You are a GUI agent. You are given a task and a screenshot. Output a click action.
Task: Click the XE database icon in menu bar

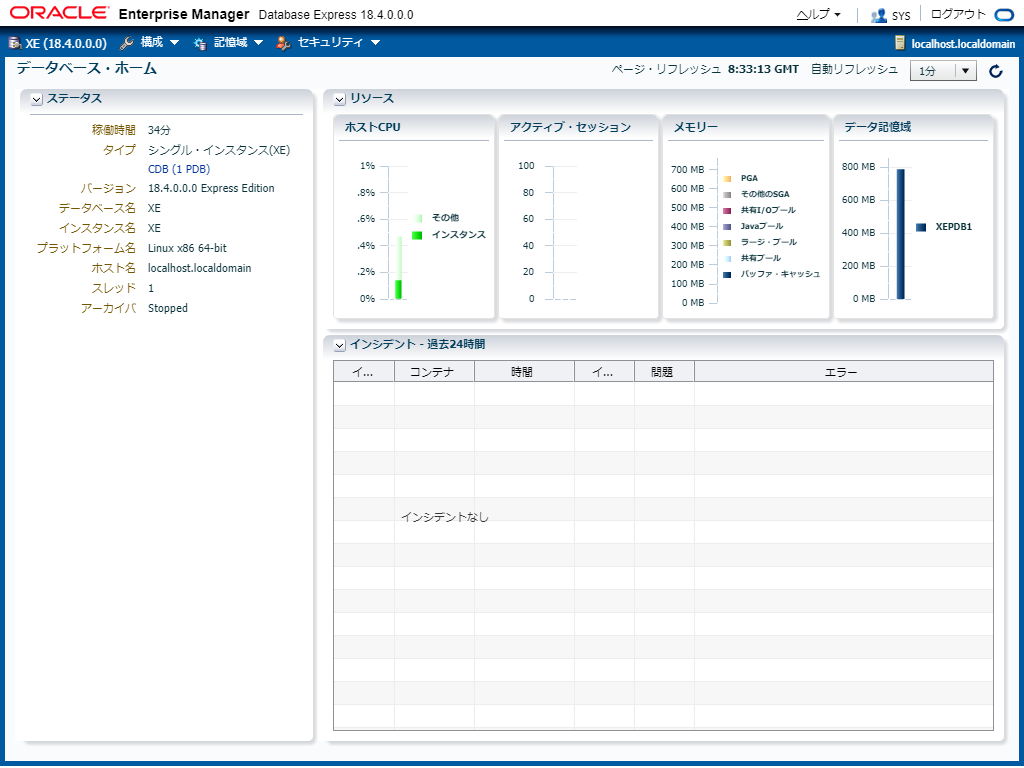(x=14, y=43)
